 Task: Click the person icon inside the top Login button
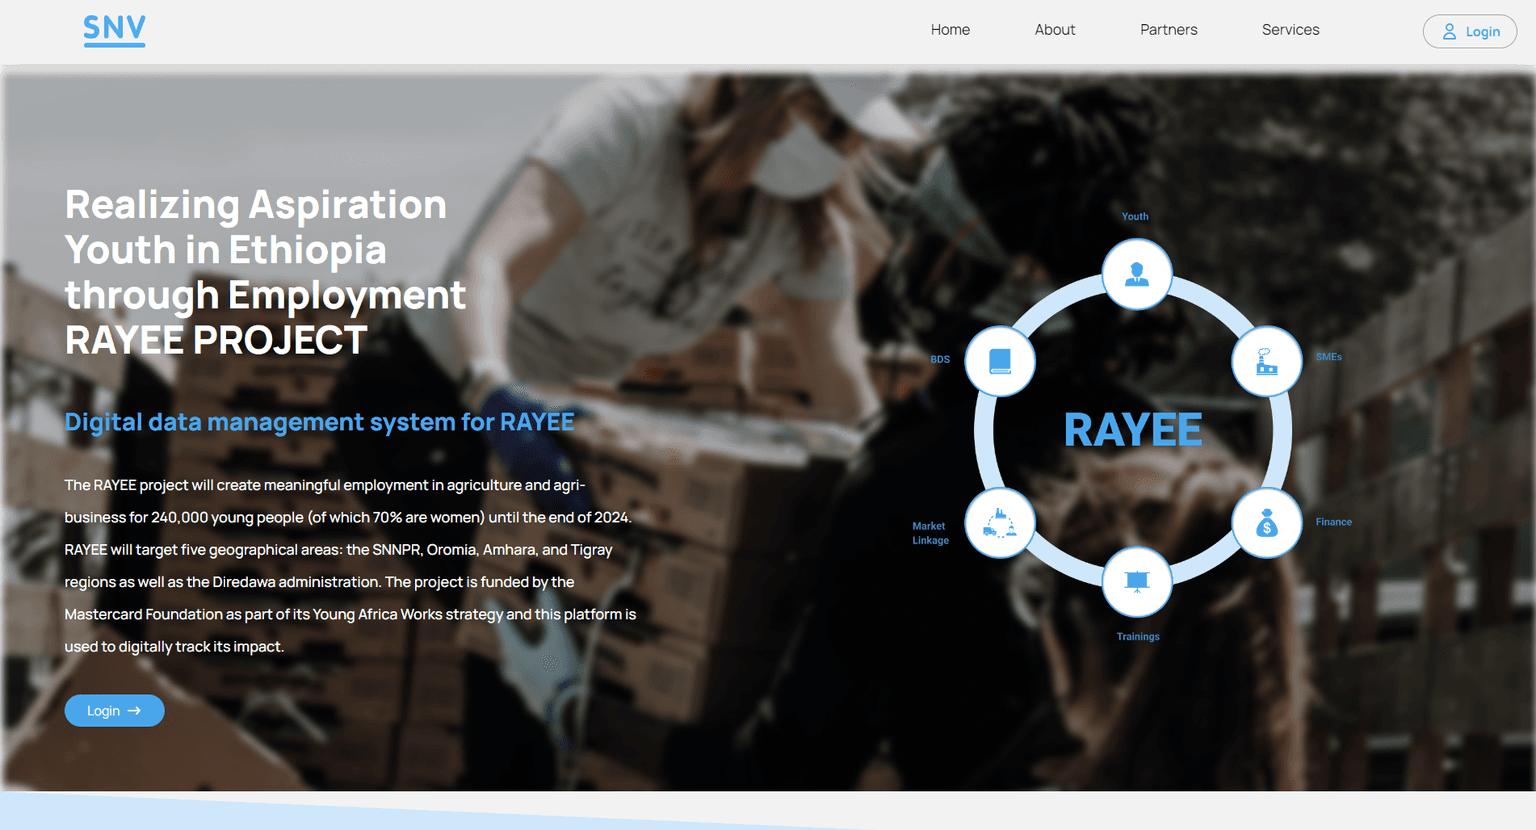[x=1448, y=31]
